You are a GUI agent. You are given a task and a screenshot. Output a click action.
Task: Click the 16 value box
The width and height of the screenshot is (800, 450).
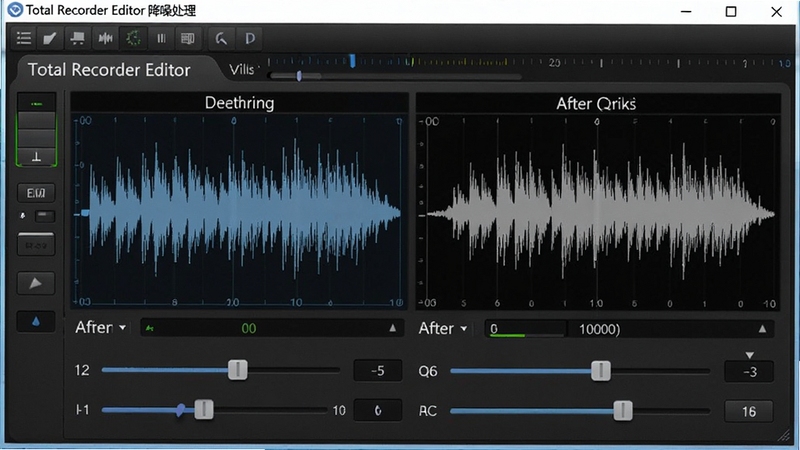point(749,411)
